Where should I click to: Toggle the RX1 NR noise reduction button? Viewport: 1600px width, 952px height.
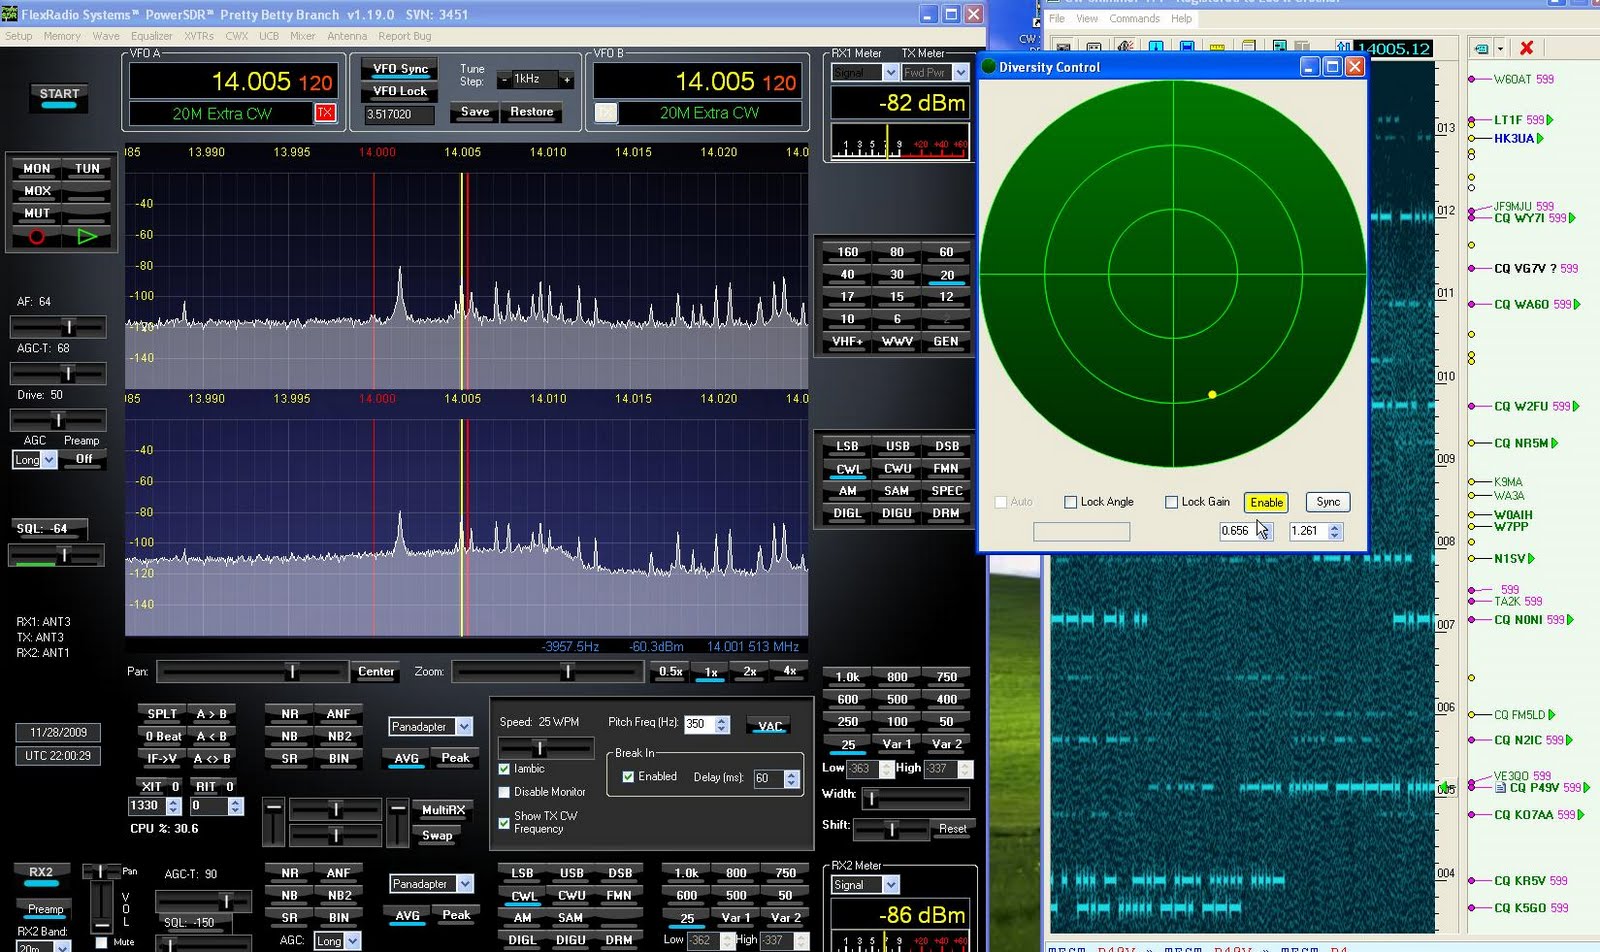289,714
